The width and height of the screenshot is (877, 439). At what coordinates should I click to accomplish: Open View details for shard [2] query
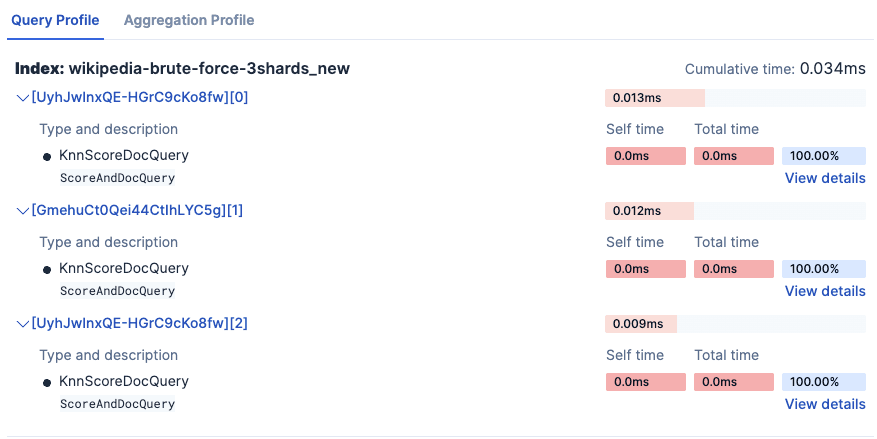pos(825,404)
